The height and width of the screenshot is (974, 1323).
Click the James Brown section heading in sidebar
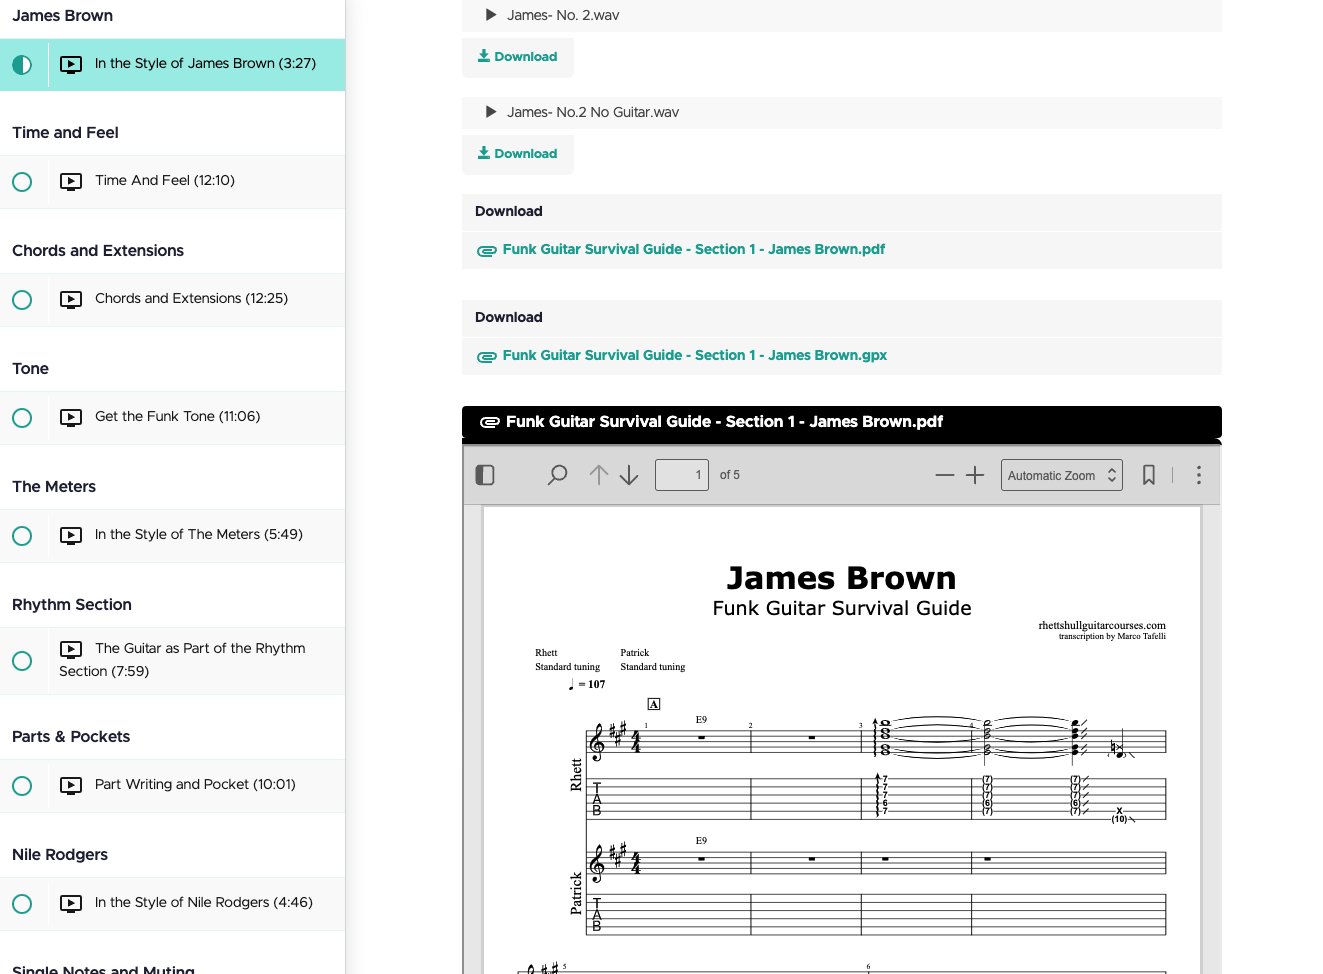pos(62,15)
